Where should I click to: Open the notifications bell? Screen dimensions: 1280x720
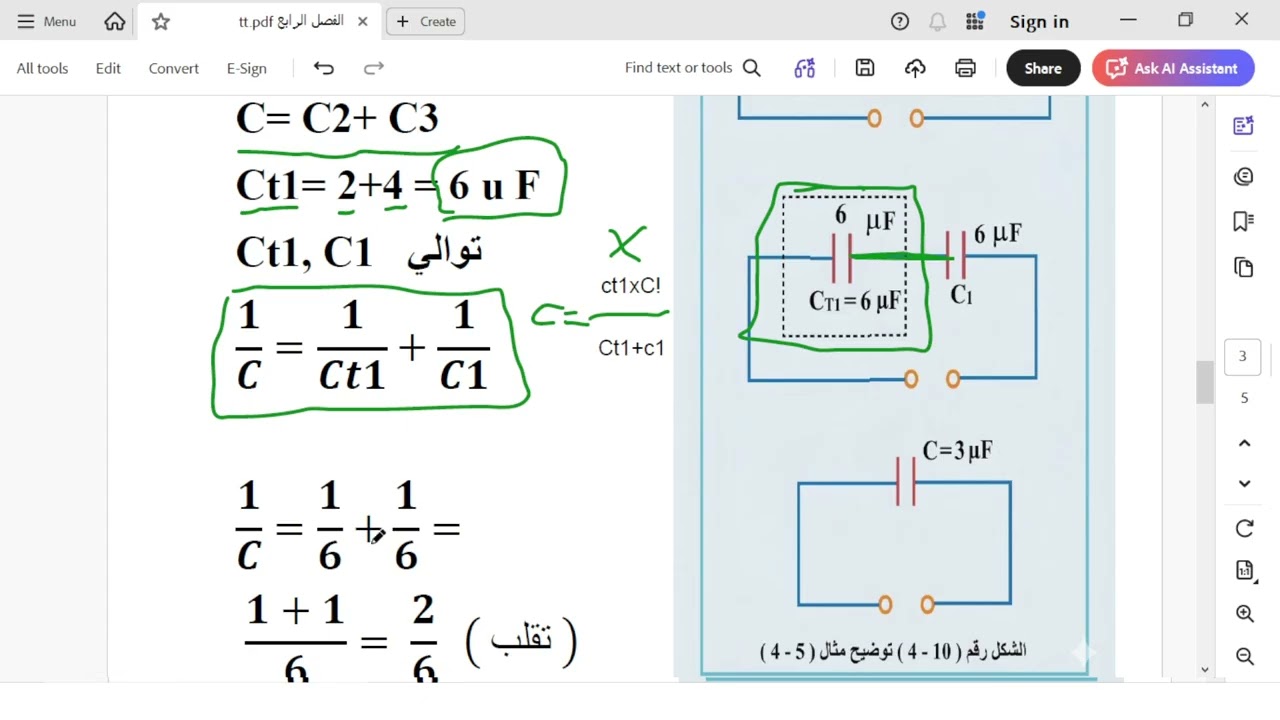click(x=937, y=21)
